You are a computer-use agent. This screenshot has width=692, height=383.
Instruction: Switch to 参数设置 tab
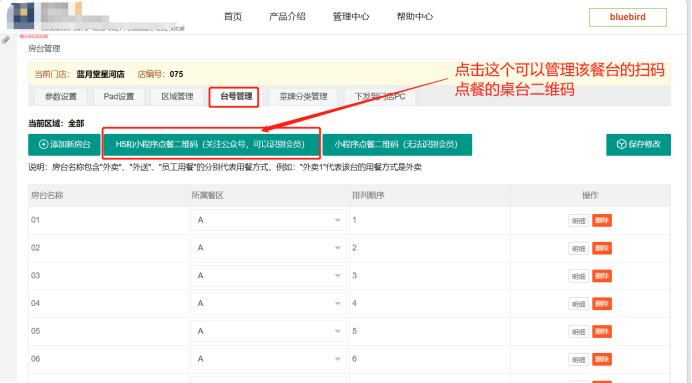coord(61,97)
